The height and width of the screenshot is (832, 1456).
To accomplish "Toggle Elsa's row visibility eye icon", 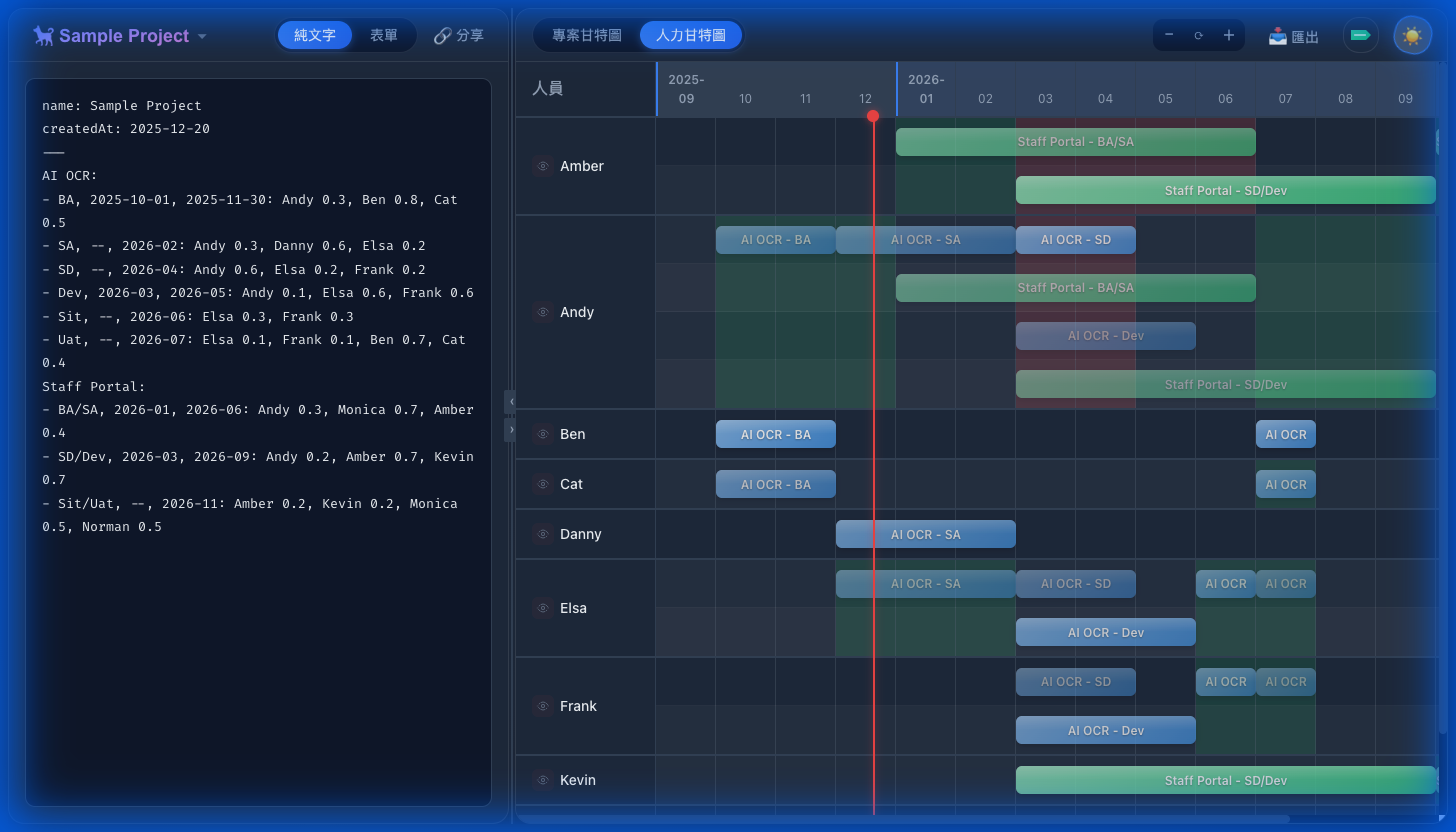I will [543, 608].
